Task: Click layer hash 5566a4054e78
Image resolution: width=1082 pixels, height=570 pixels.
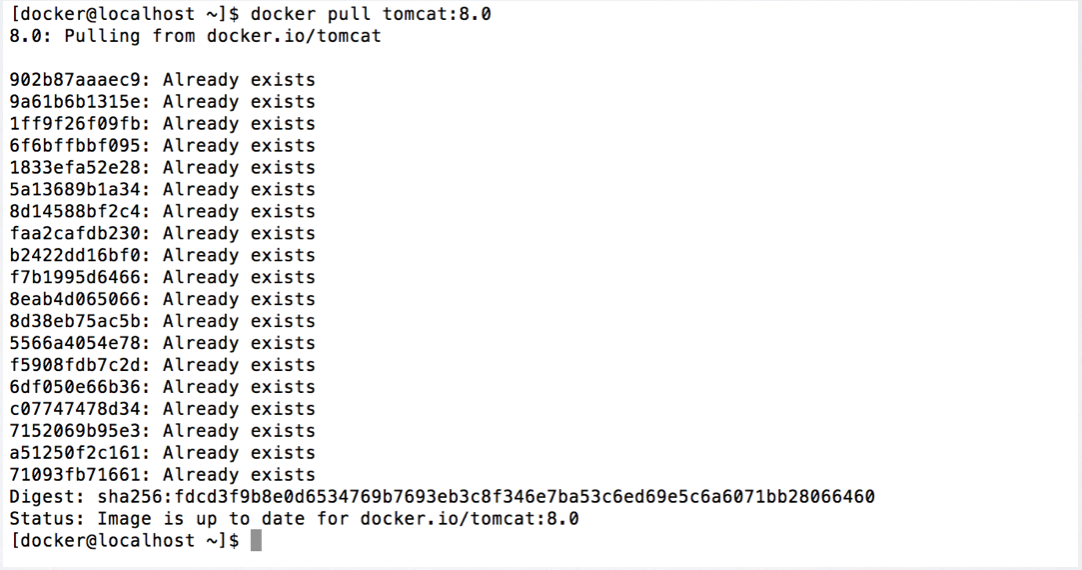Action: coord(76,344)
